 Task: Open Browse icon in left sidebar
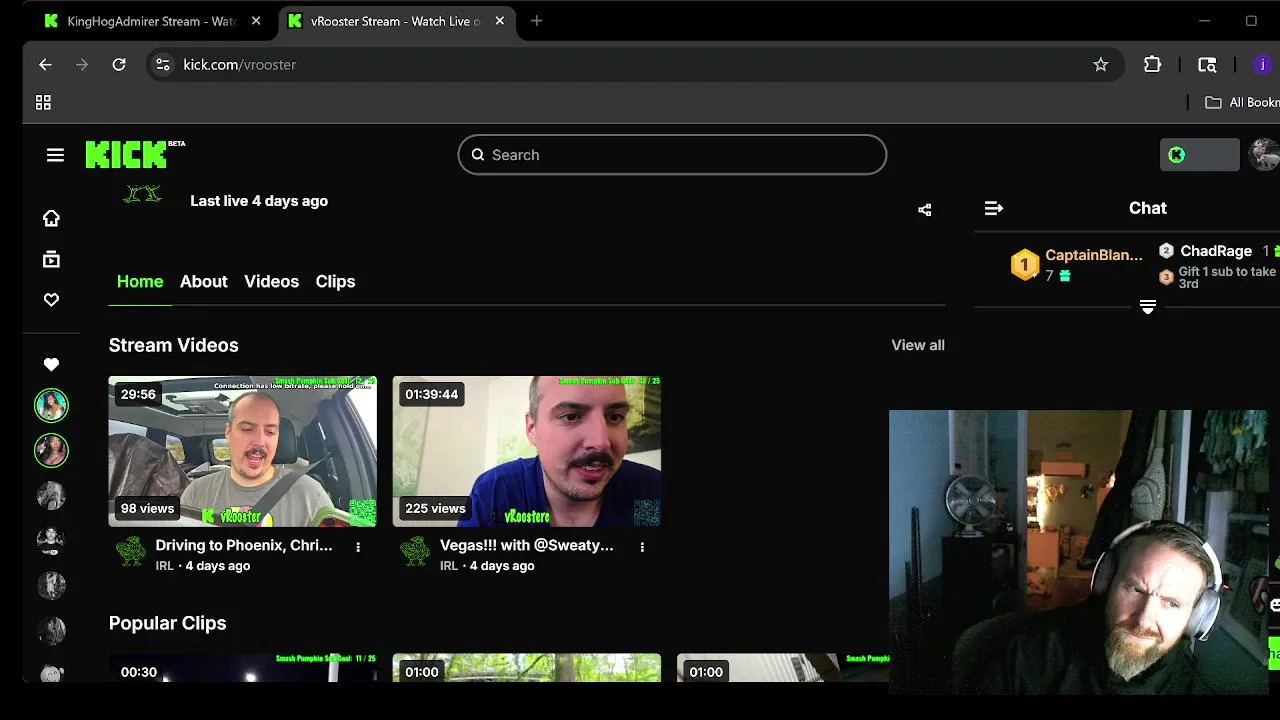pos(51,260)
